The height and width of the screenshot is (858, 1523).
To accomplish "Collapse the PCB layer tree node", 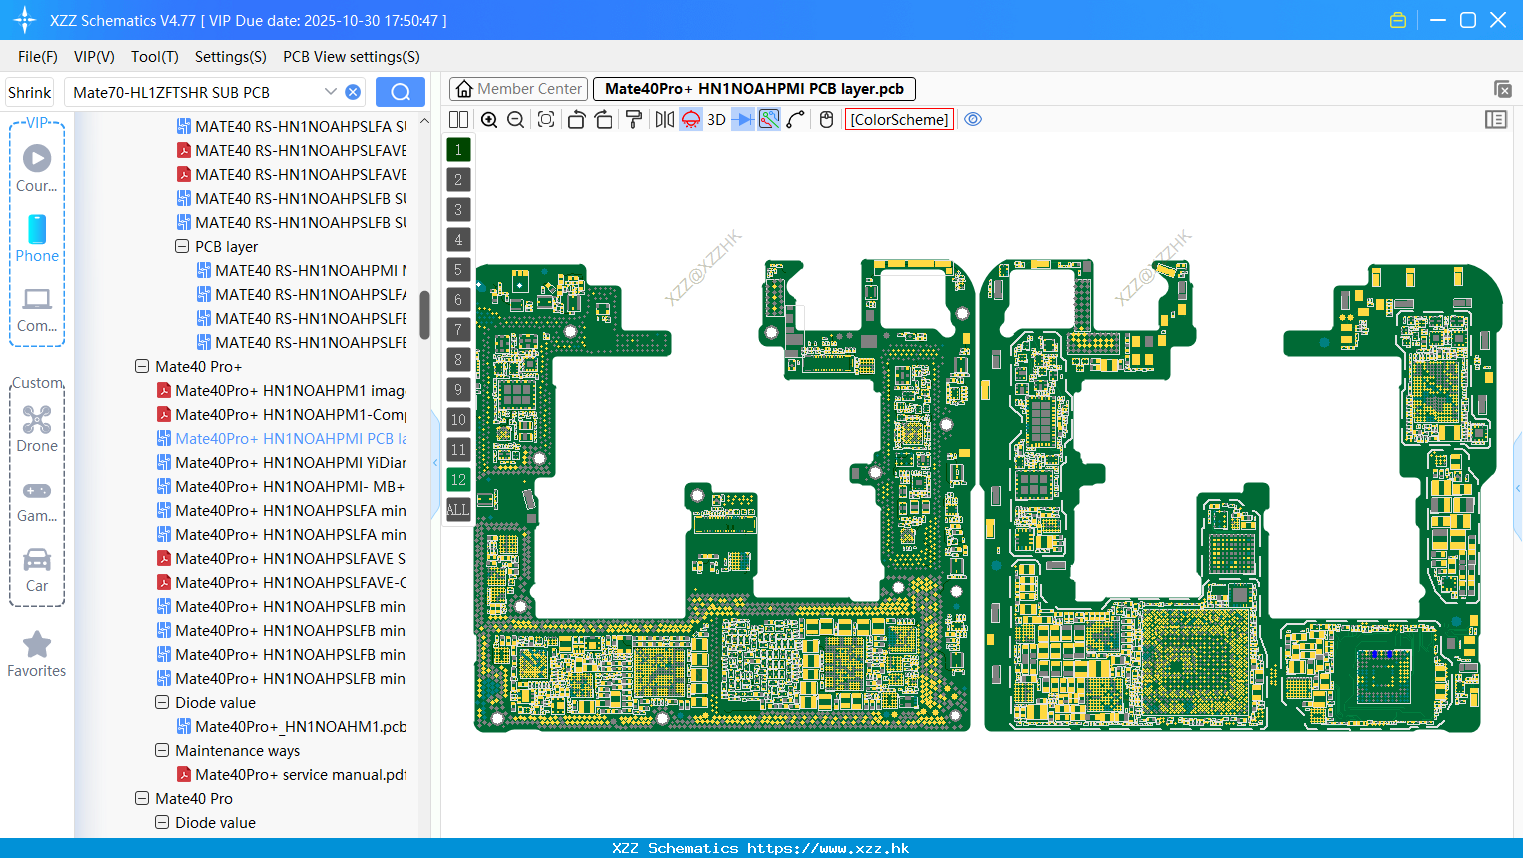I will pos(182,246).
